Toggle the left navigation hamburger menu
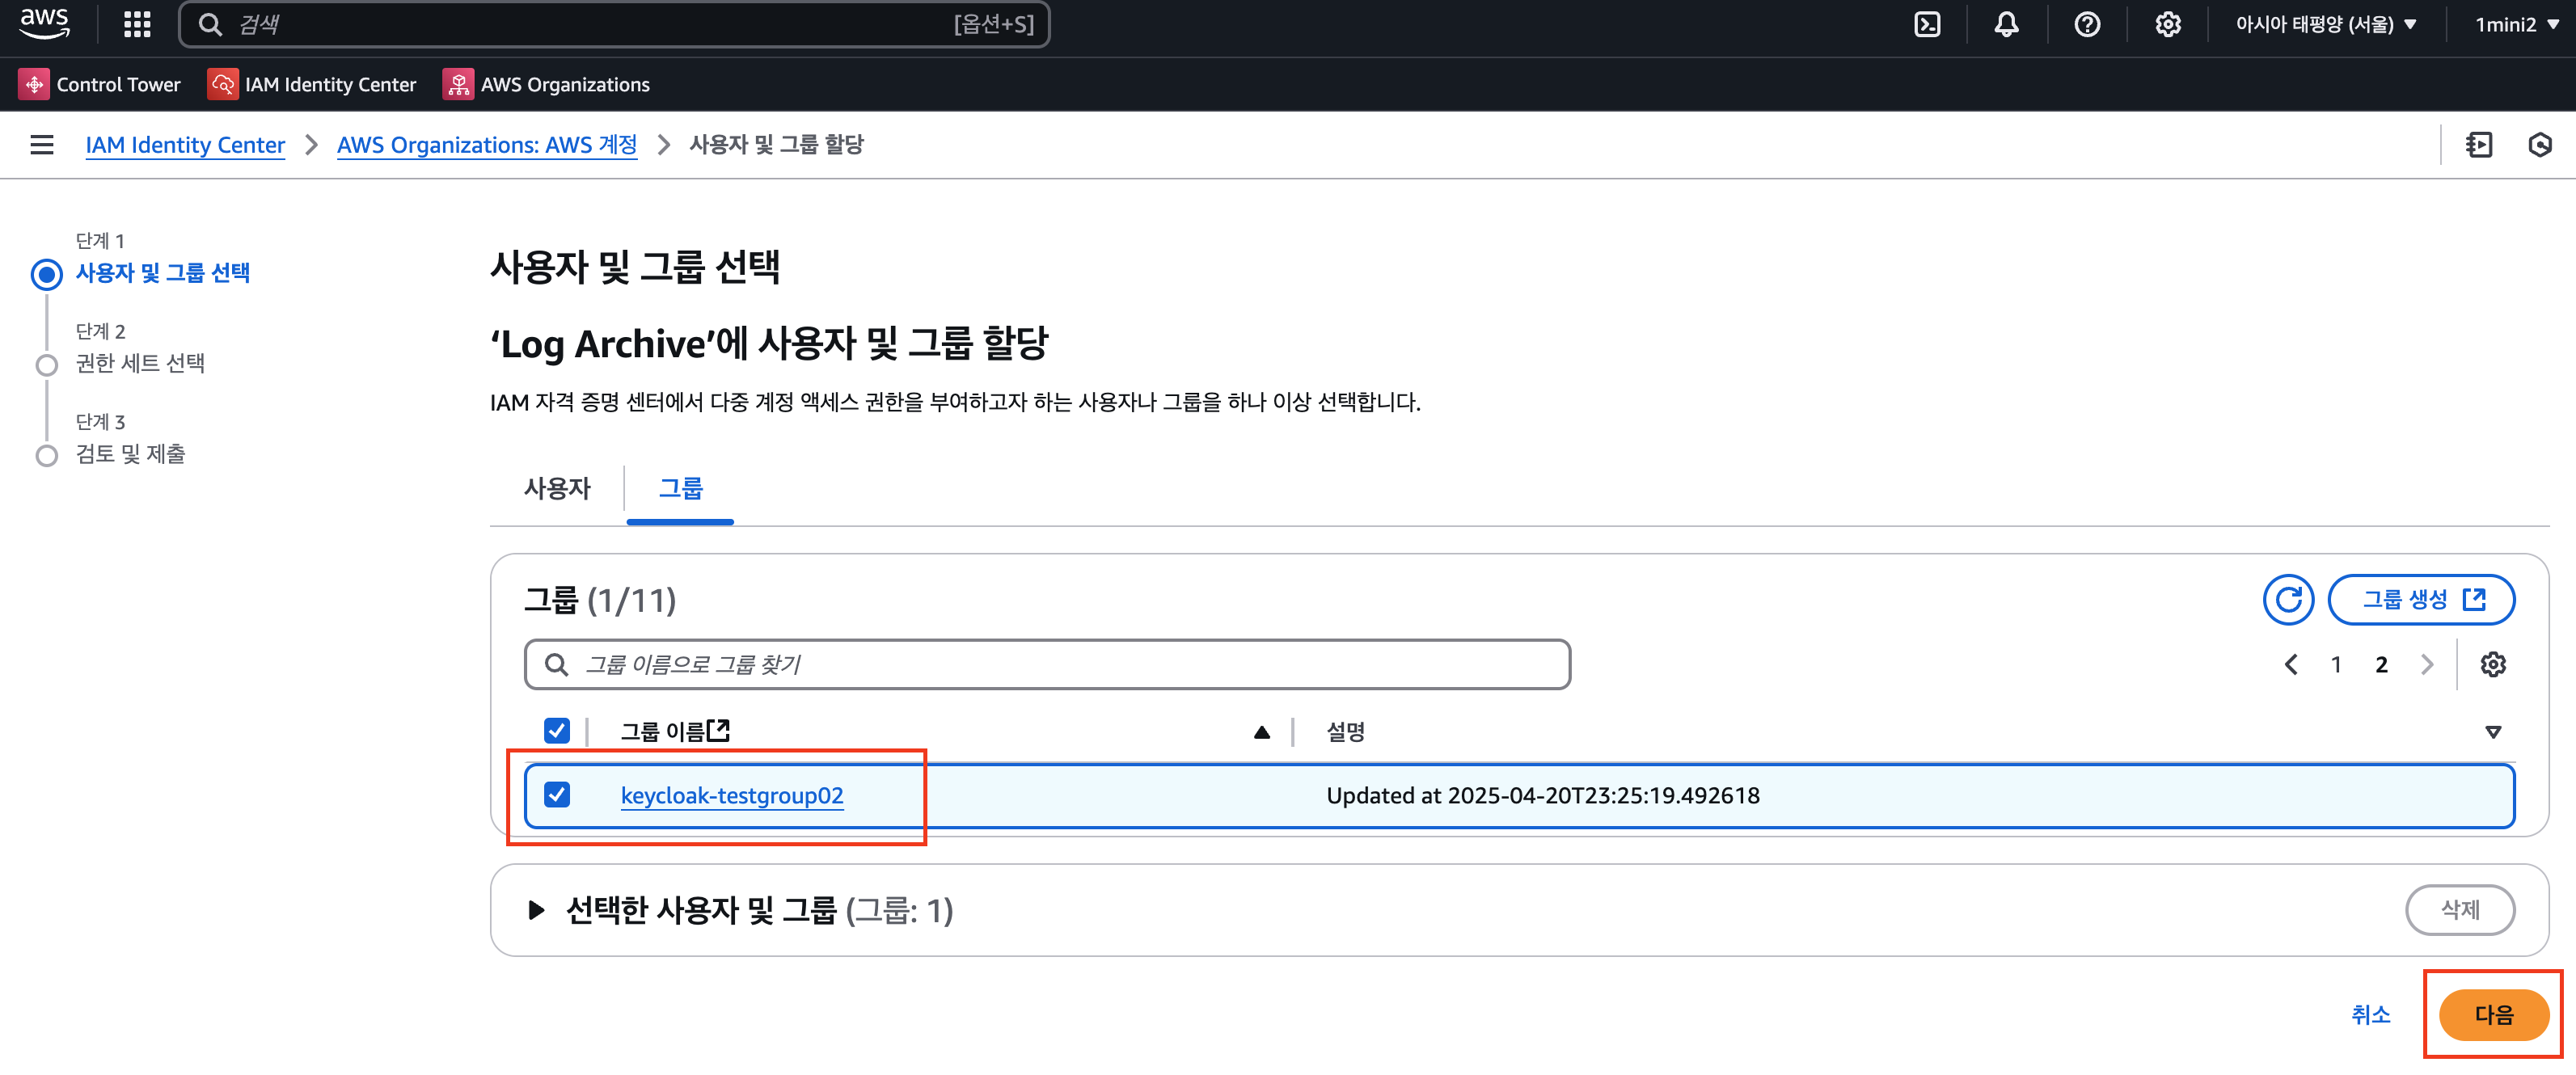Image resolution: width=2576 pixels, height=1075 pixels. [42, 145]
